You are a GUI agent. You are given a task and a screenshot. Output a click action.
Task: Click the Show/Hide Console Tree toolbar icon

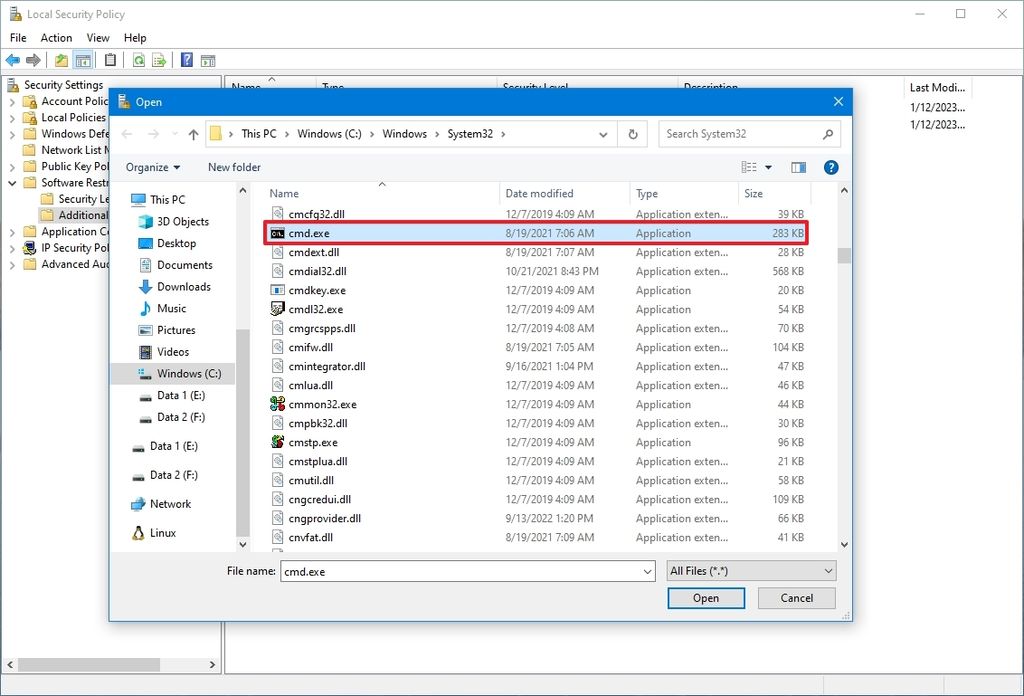(84, 59)
